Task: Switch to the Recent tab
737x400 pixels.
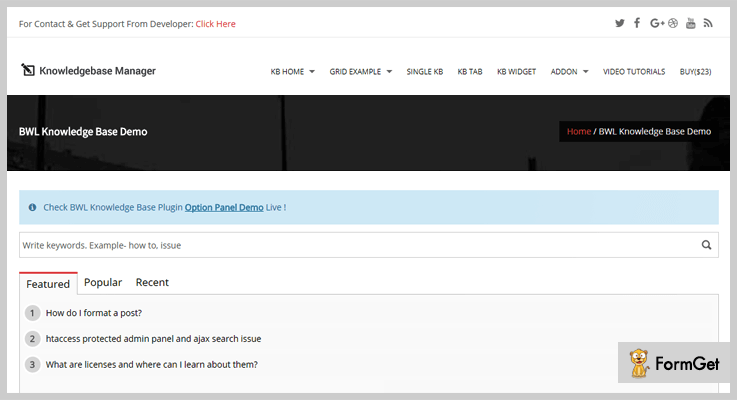Action: point(152,282)
